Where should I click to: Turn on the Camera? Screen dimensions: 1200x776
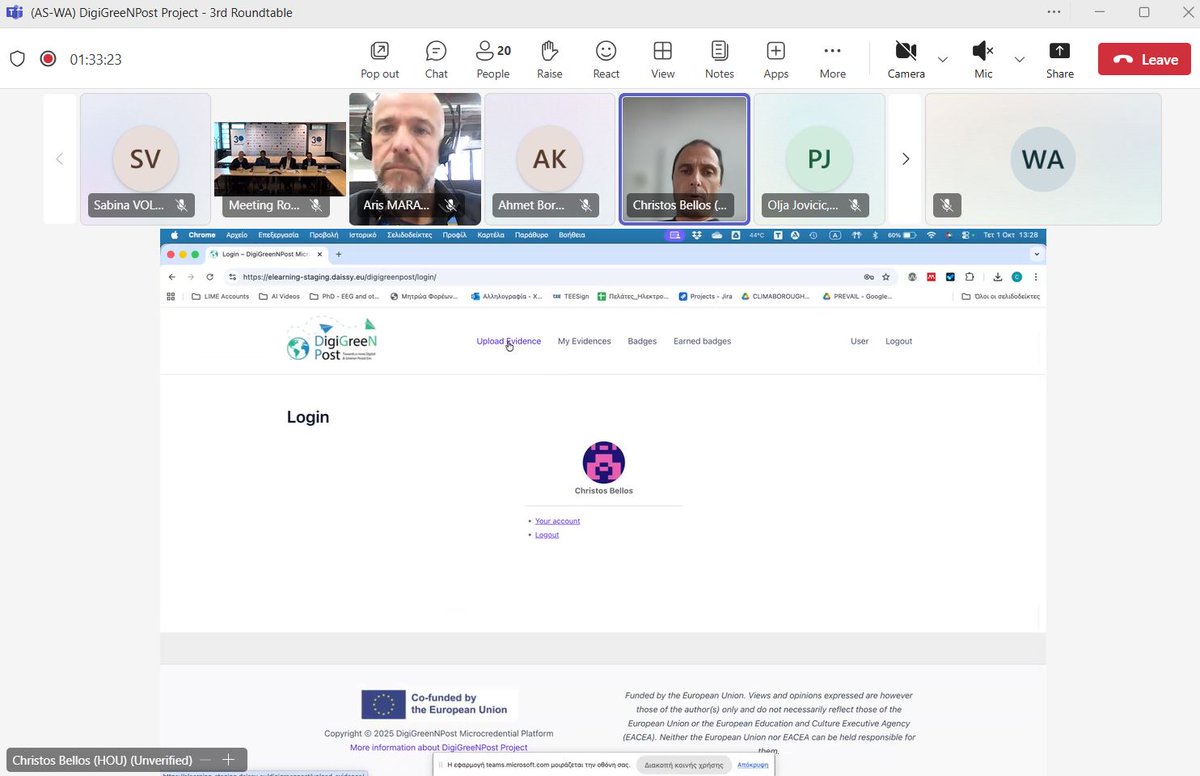(906, 59)
